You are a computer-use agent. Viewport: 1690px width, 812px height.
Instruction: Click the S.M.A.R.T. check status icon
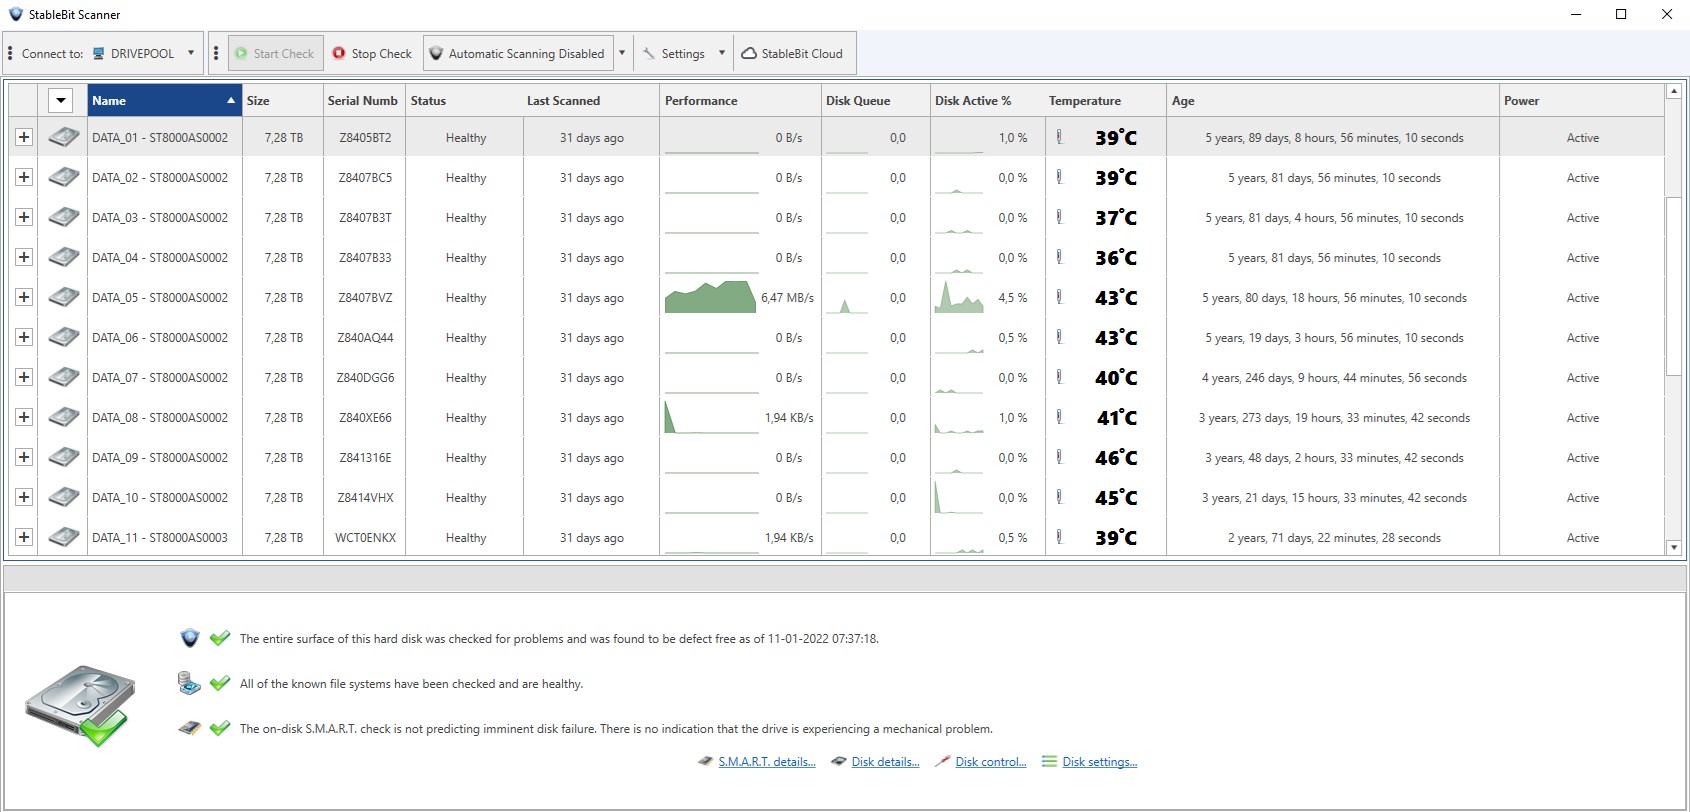[189, 728]
